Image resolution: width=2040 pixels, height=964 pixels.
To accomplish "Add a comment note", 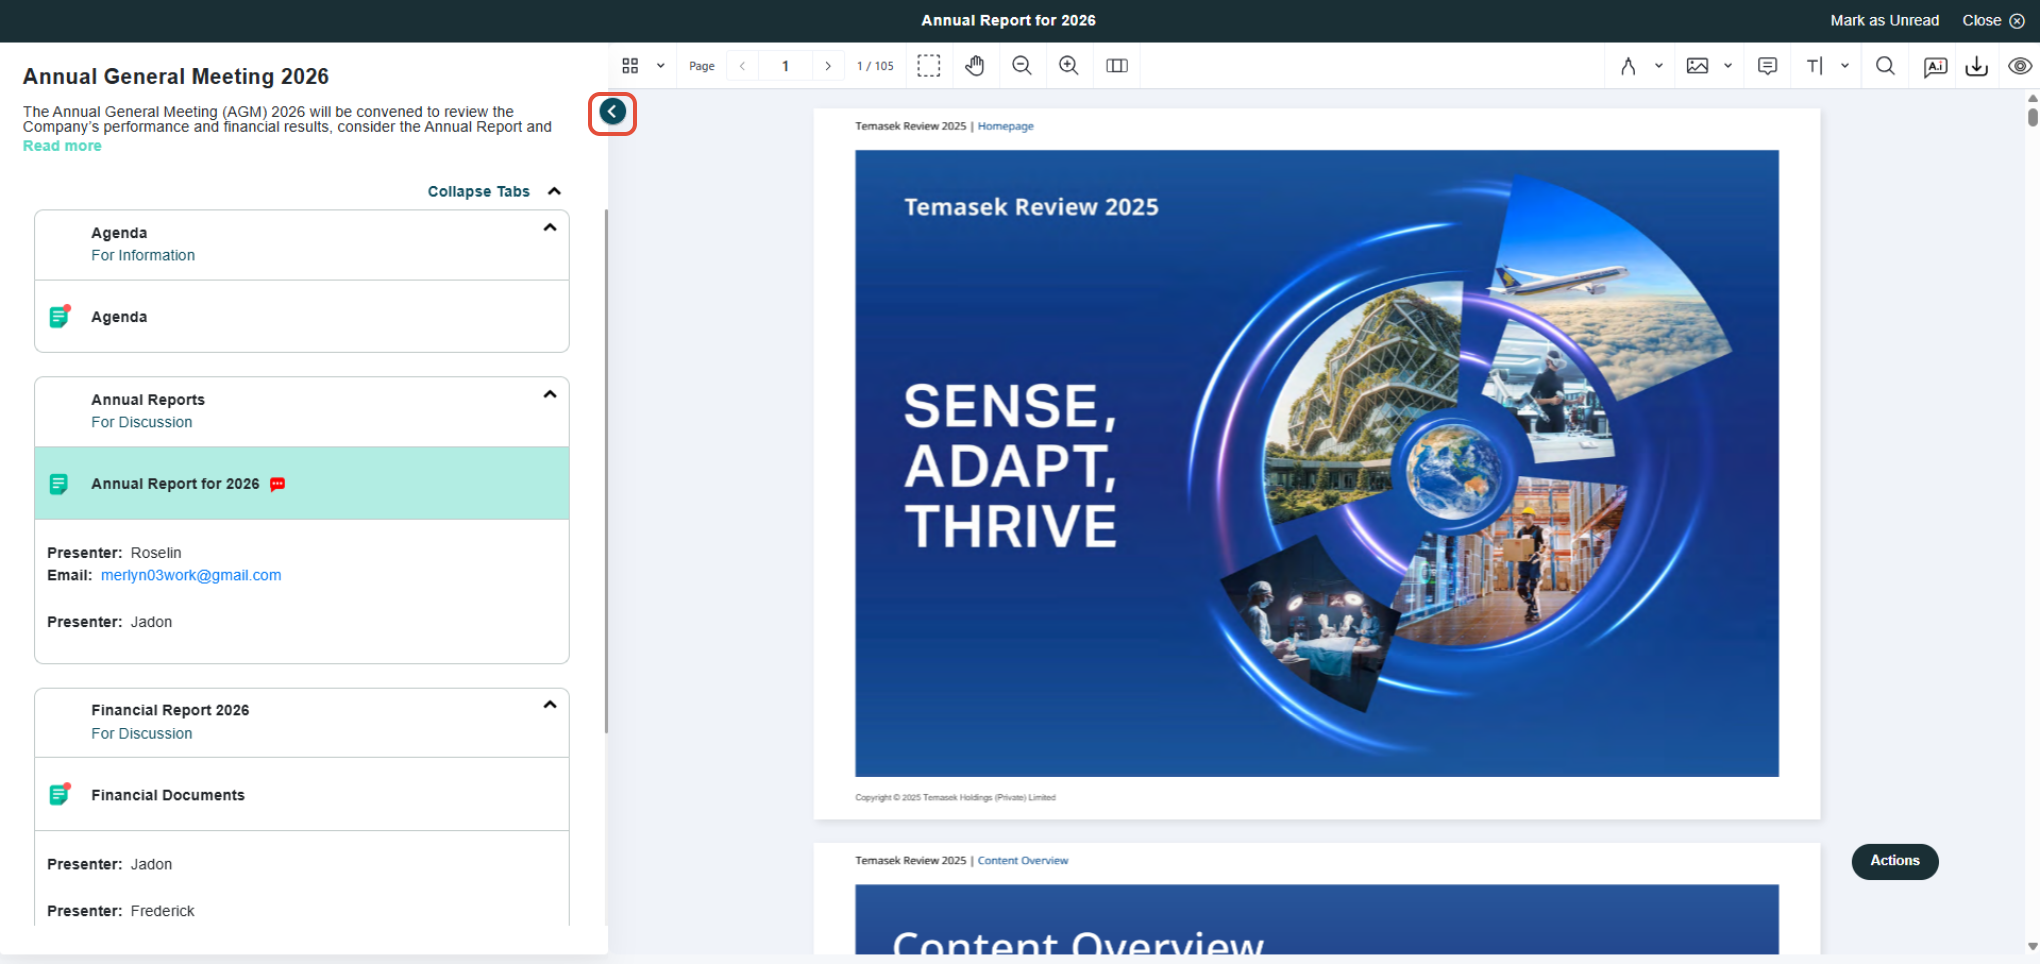I will click(x=1768, y=66).
